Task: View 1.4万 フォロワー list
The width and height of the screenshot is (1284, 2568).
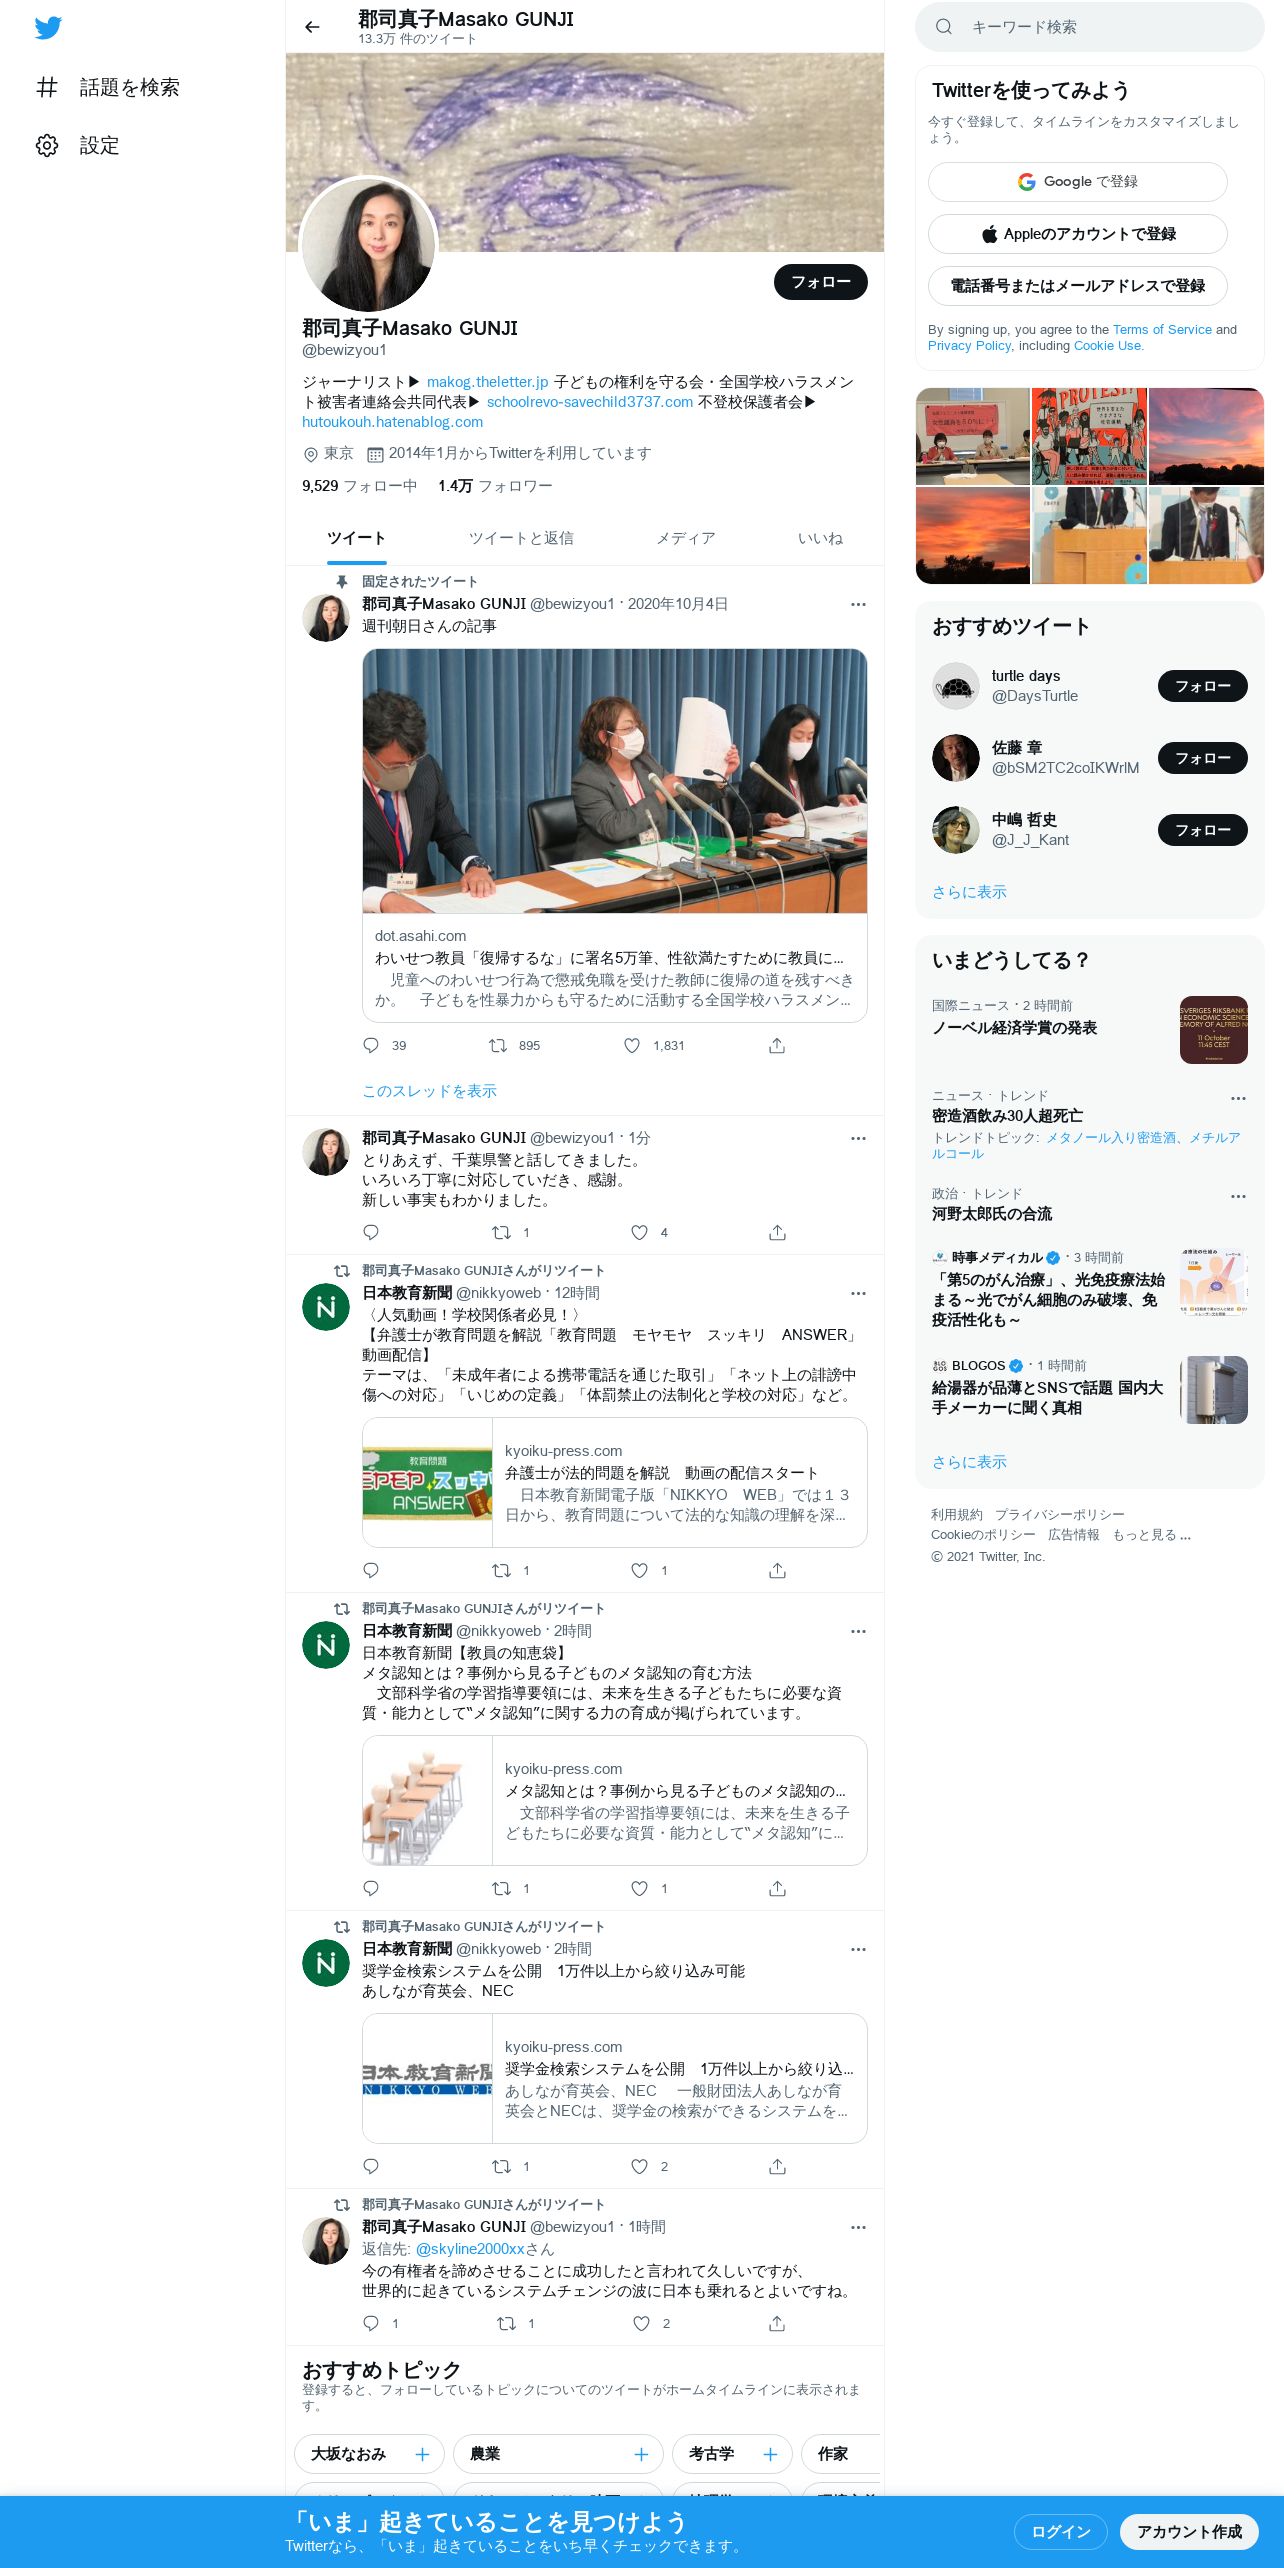Action: click(495, 486)
